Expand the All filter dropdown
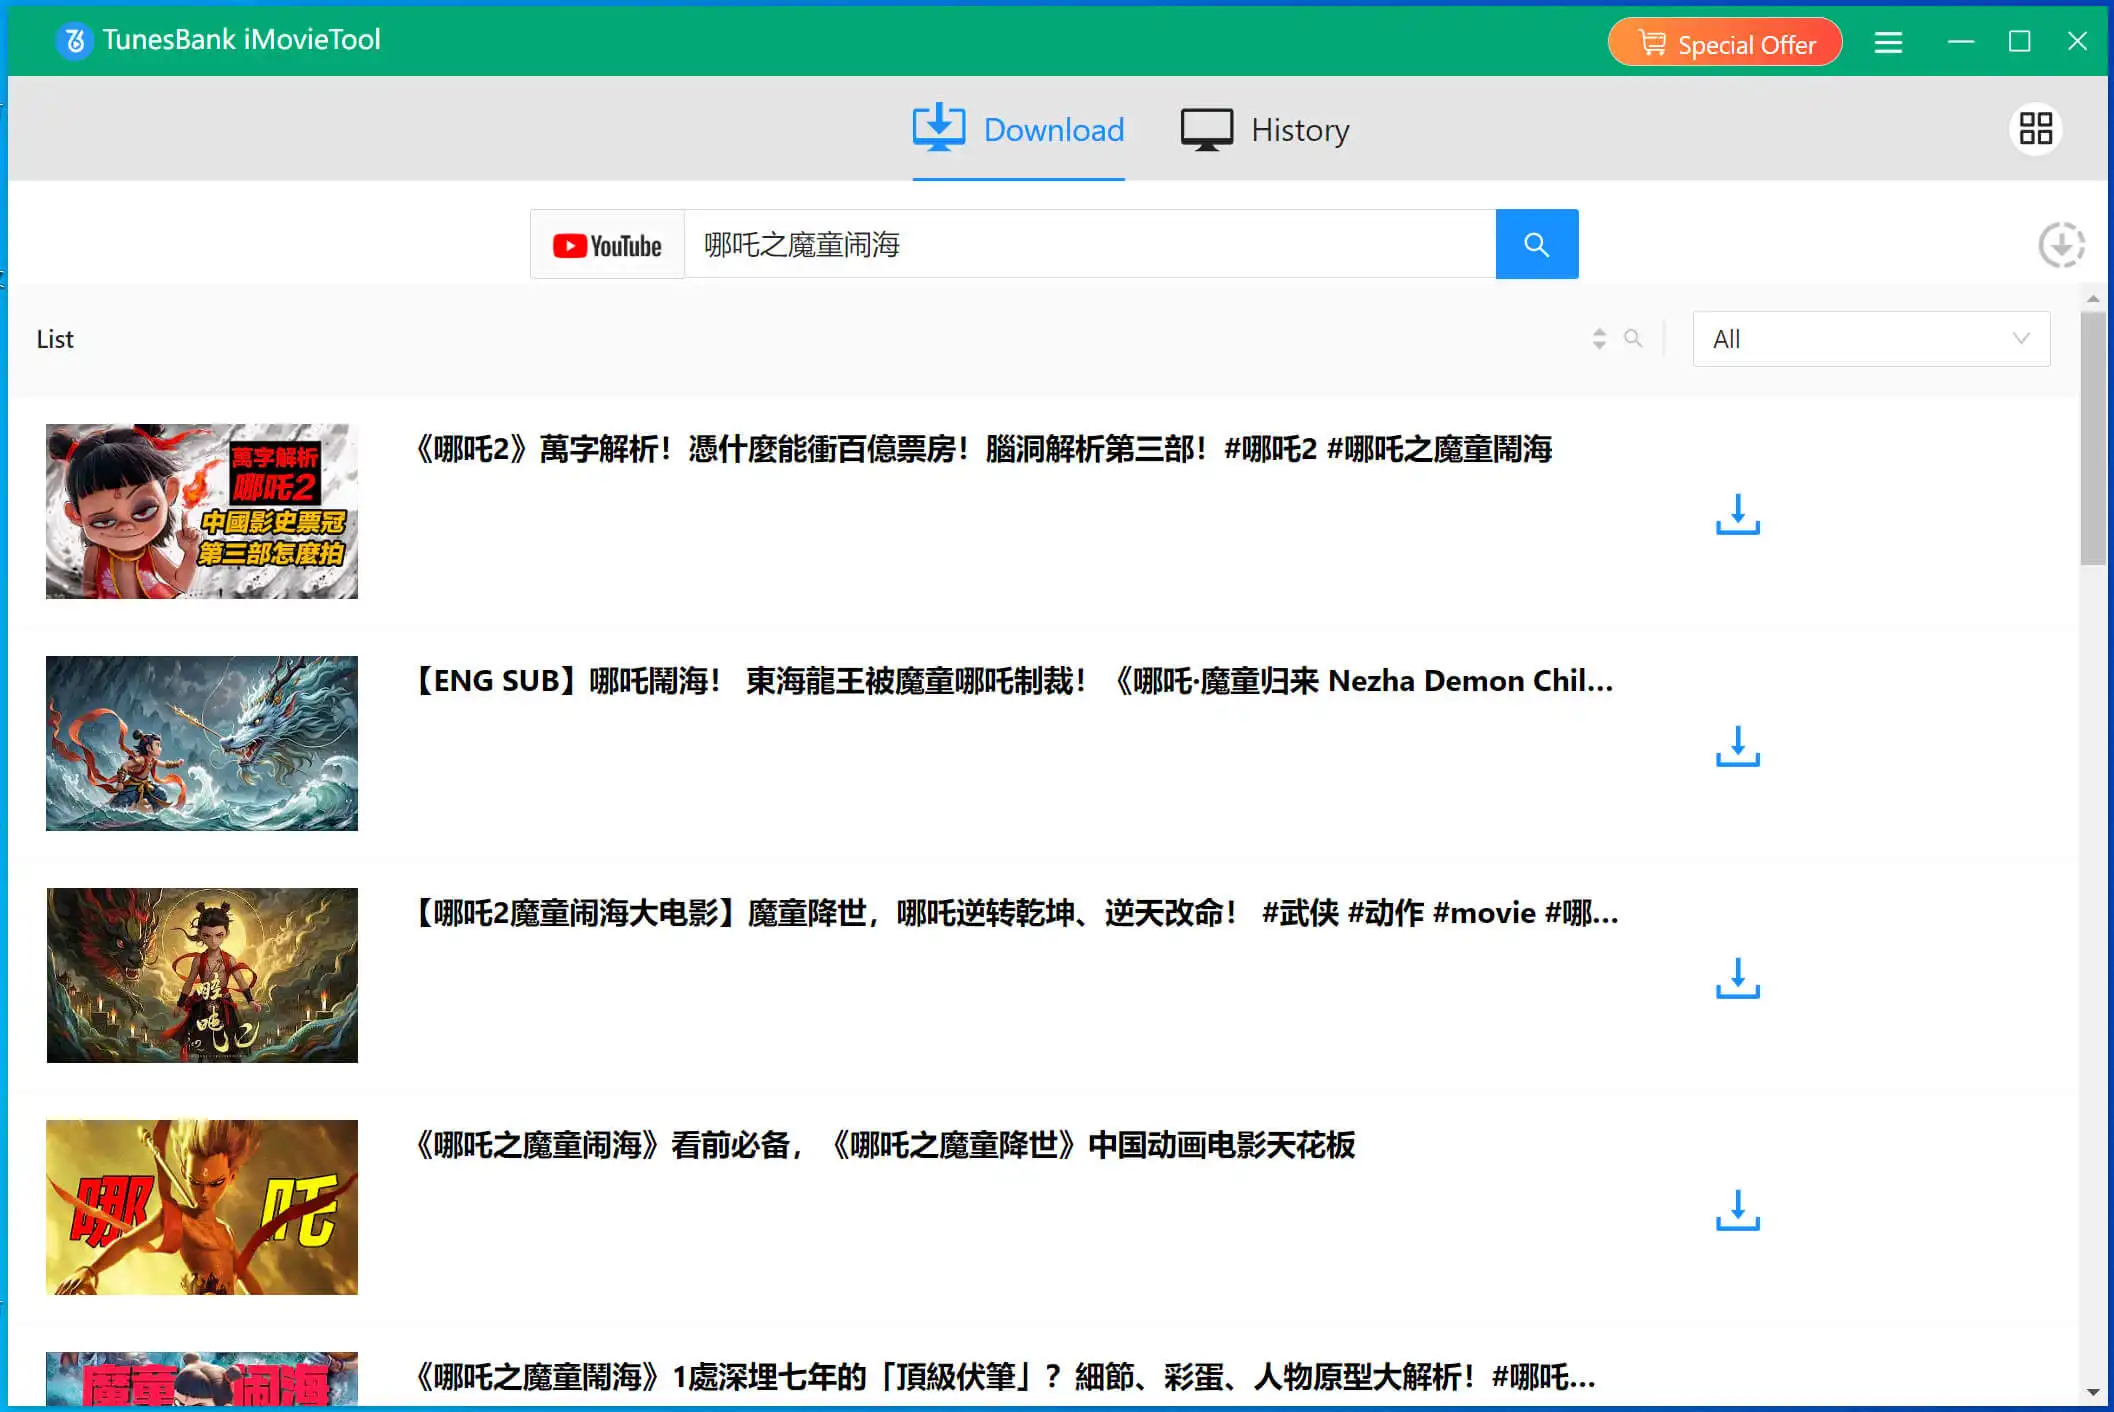The height and width of the screenshot is (1412, 2114). pos(1871,339)
